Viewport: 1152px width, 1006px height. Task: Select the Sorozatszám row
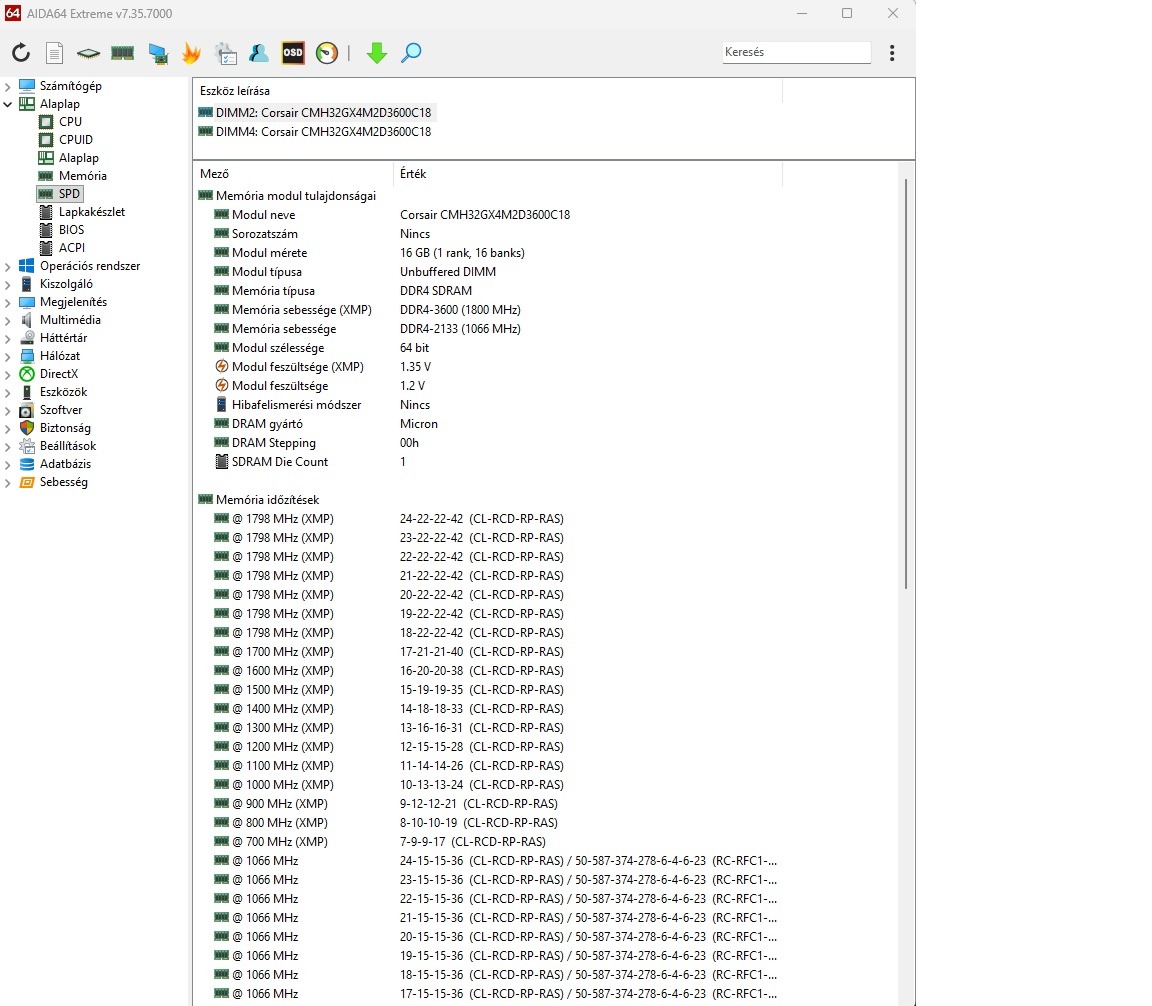[x=488, y=234]
